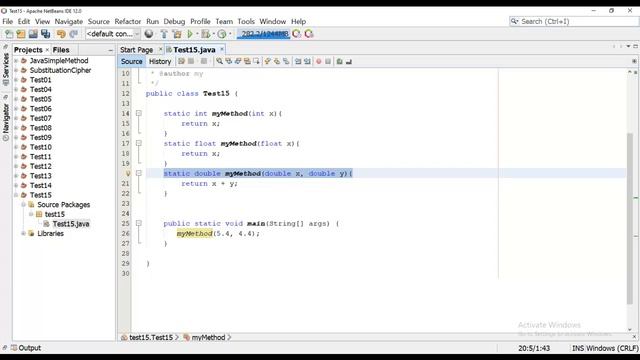Click the Clean and Build Project icon

coord(177,34)
